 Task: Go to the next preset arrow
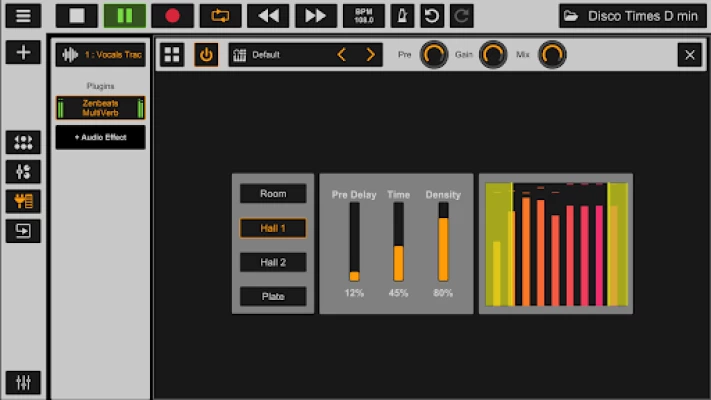pyautogui.click(x=371, y=55)
